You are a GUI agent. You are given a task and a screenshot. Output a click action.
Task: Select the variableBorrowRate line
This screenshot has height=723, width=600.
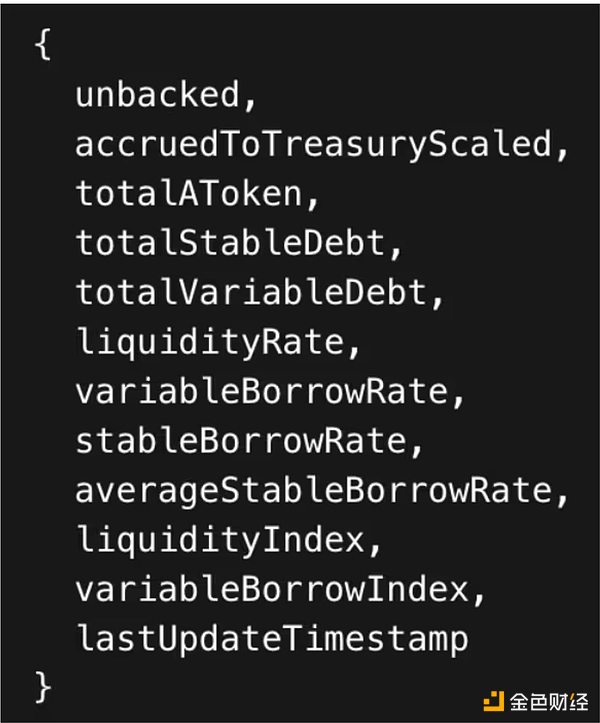(x=261, y=391)
